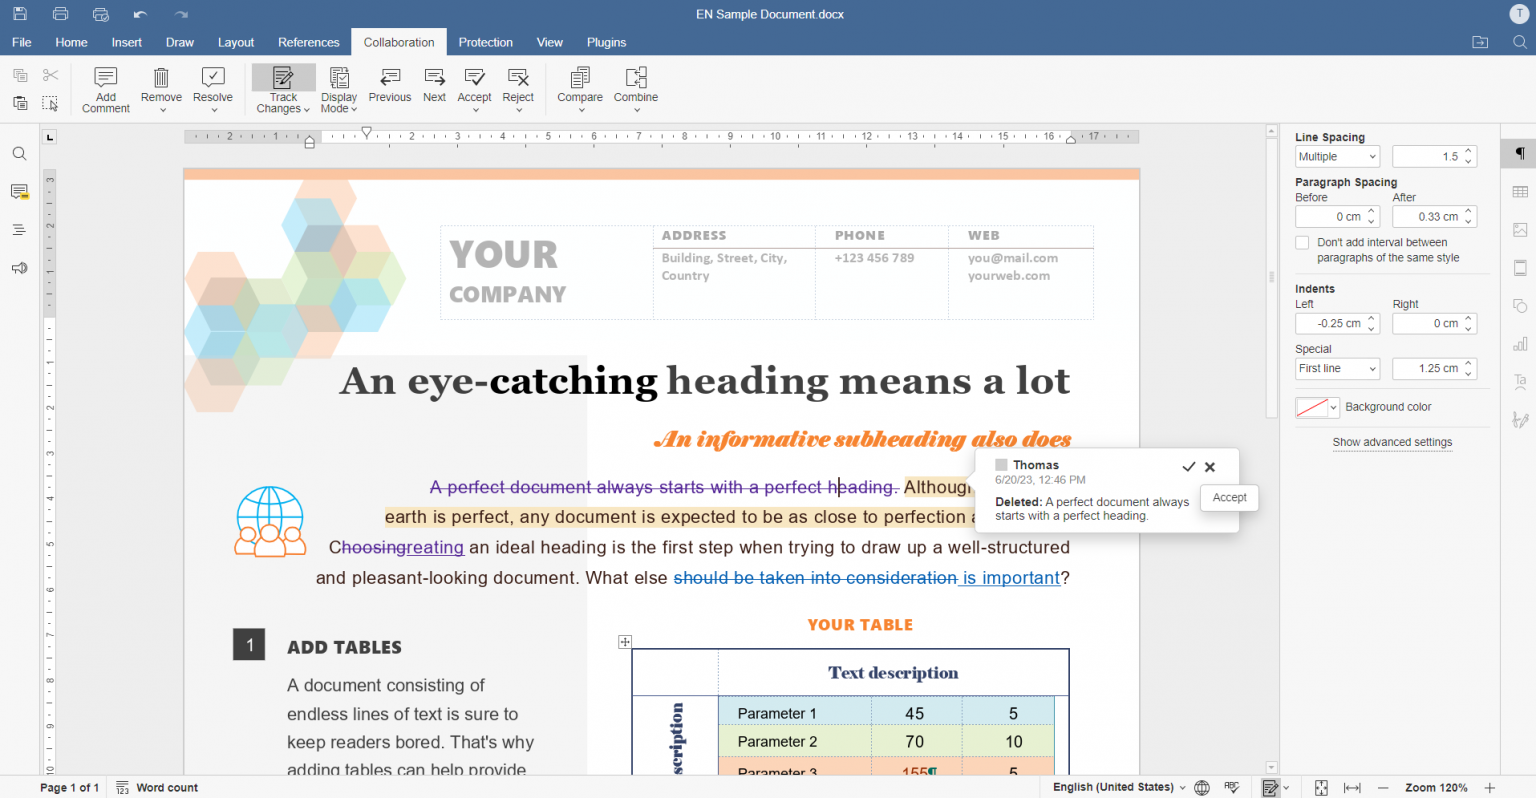Enable 'Don't add interval between paragraphs' checkbox
1536x798 pixels.
click(1302, 242)
